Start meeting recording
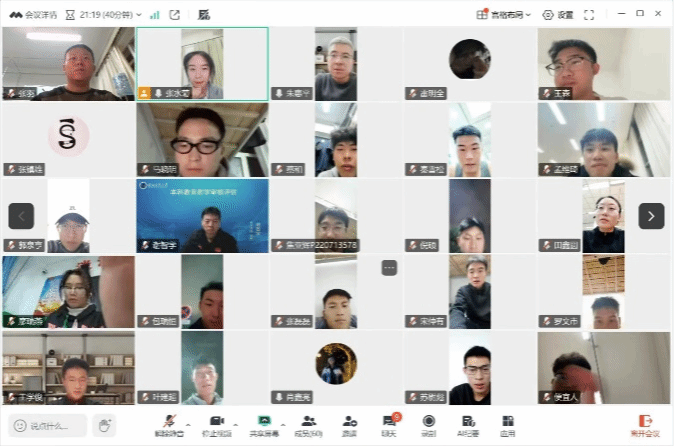 click(429, 423)
